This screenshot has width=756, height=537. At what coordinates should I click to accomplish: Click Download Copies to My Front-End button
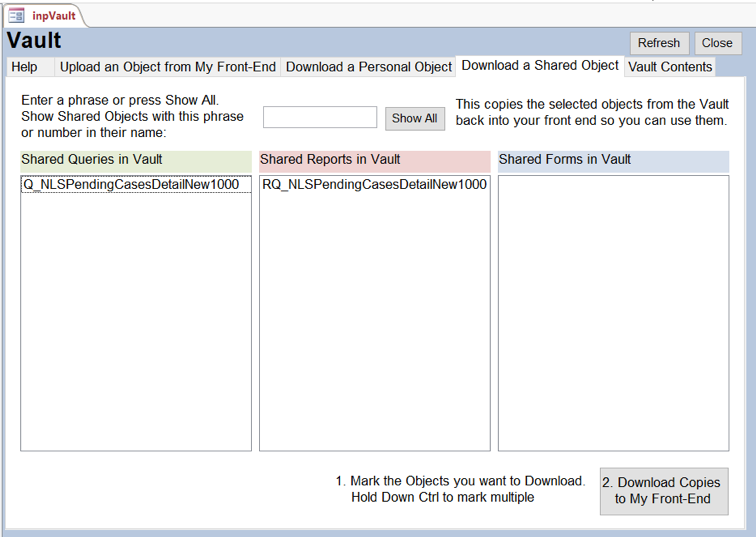point(664,490)
